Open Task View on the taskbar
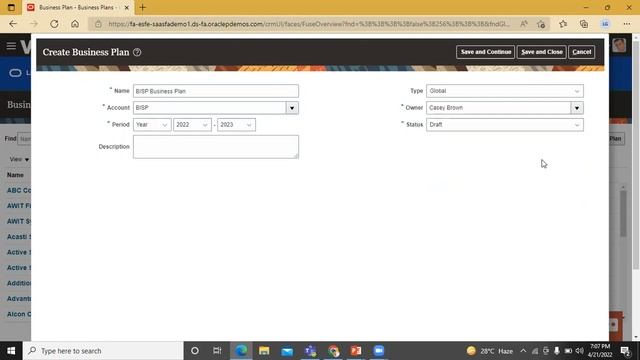 point(217,351)
